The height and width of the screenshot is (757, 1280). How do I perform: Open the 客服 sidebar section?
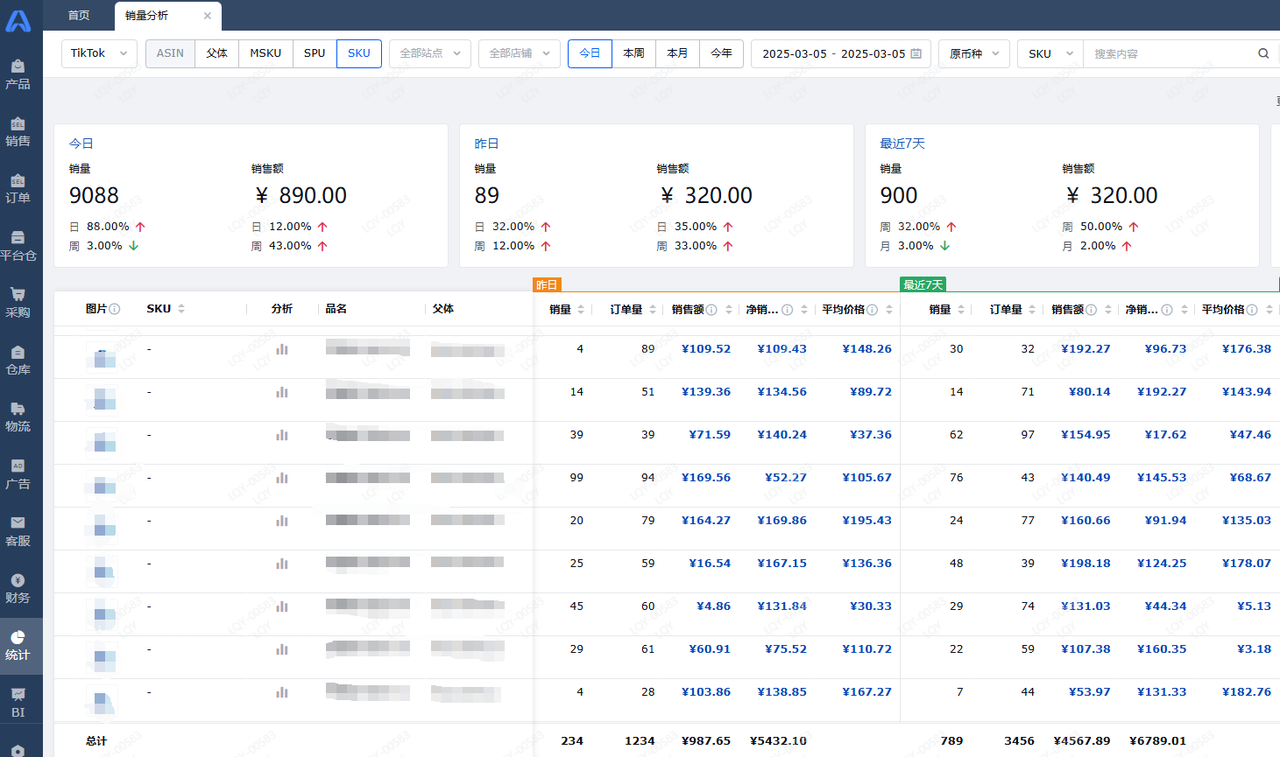(18, 531)
